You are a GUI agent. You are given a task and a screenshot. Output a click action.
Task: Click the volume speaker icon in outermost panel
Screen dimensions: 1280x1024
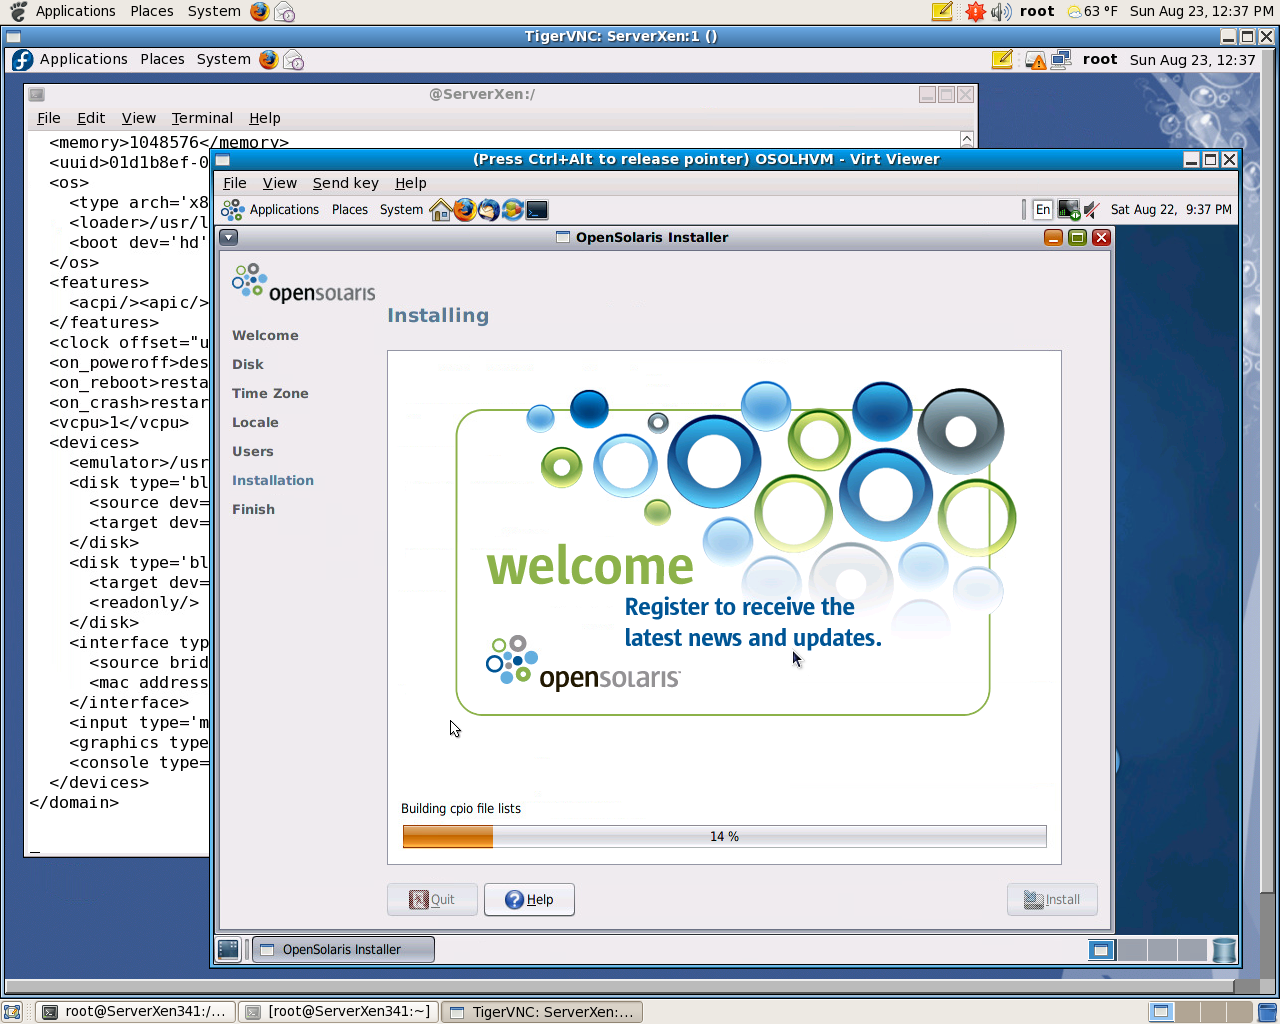pos(1001,11)
